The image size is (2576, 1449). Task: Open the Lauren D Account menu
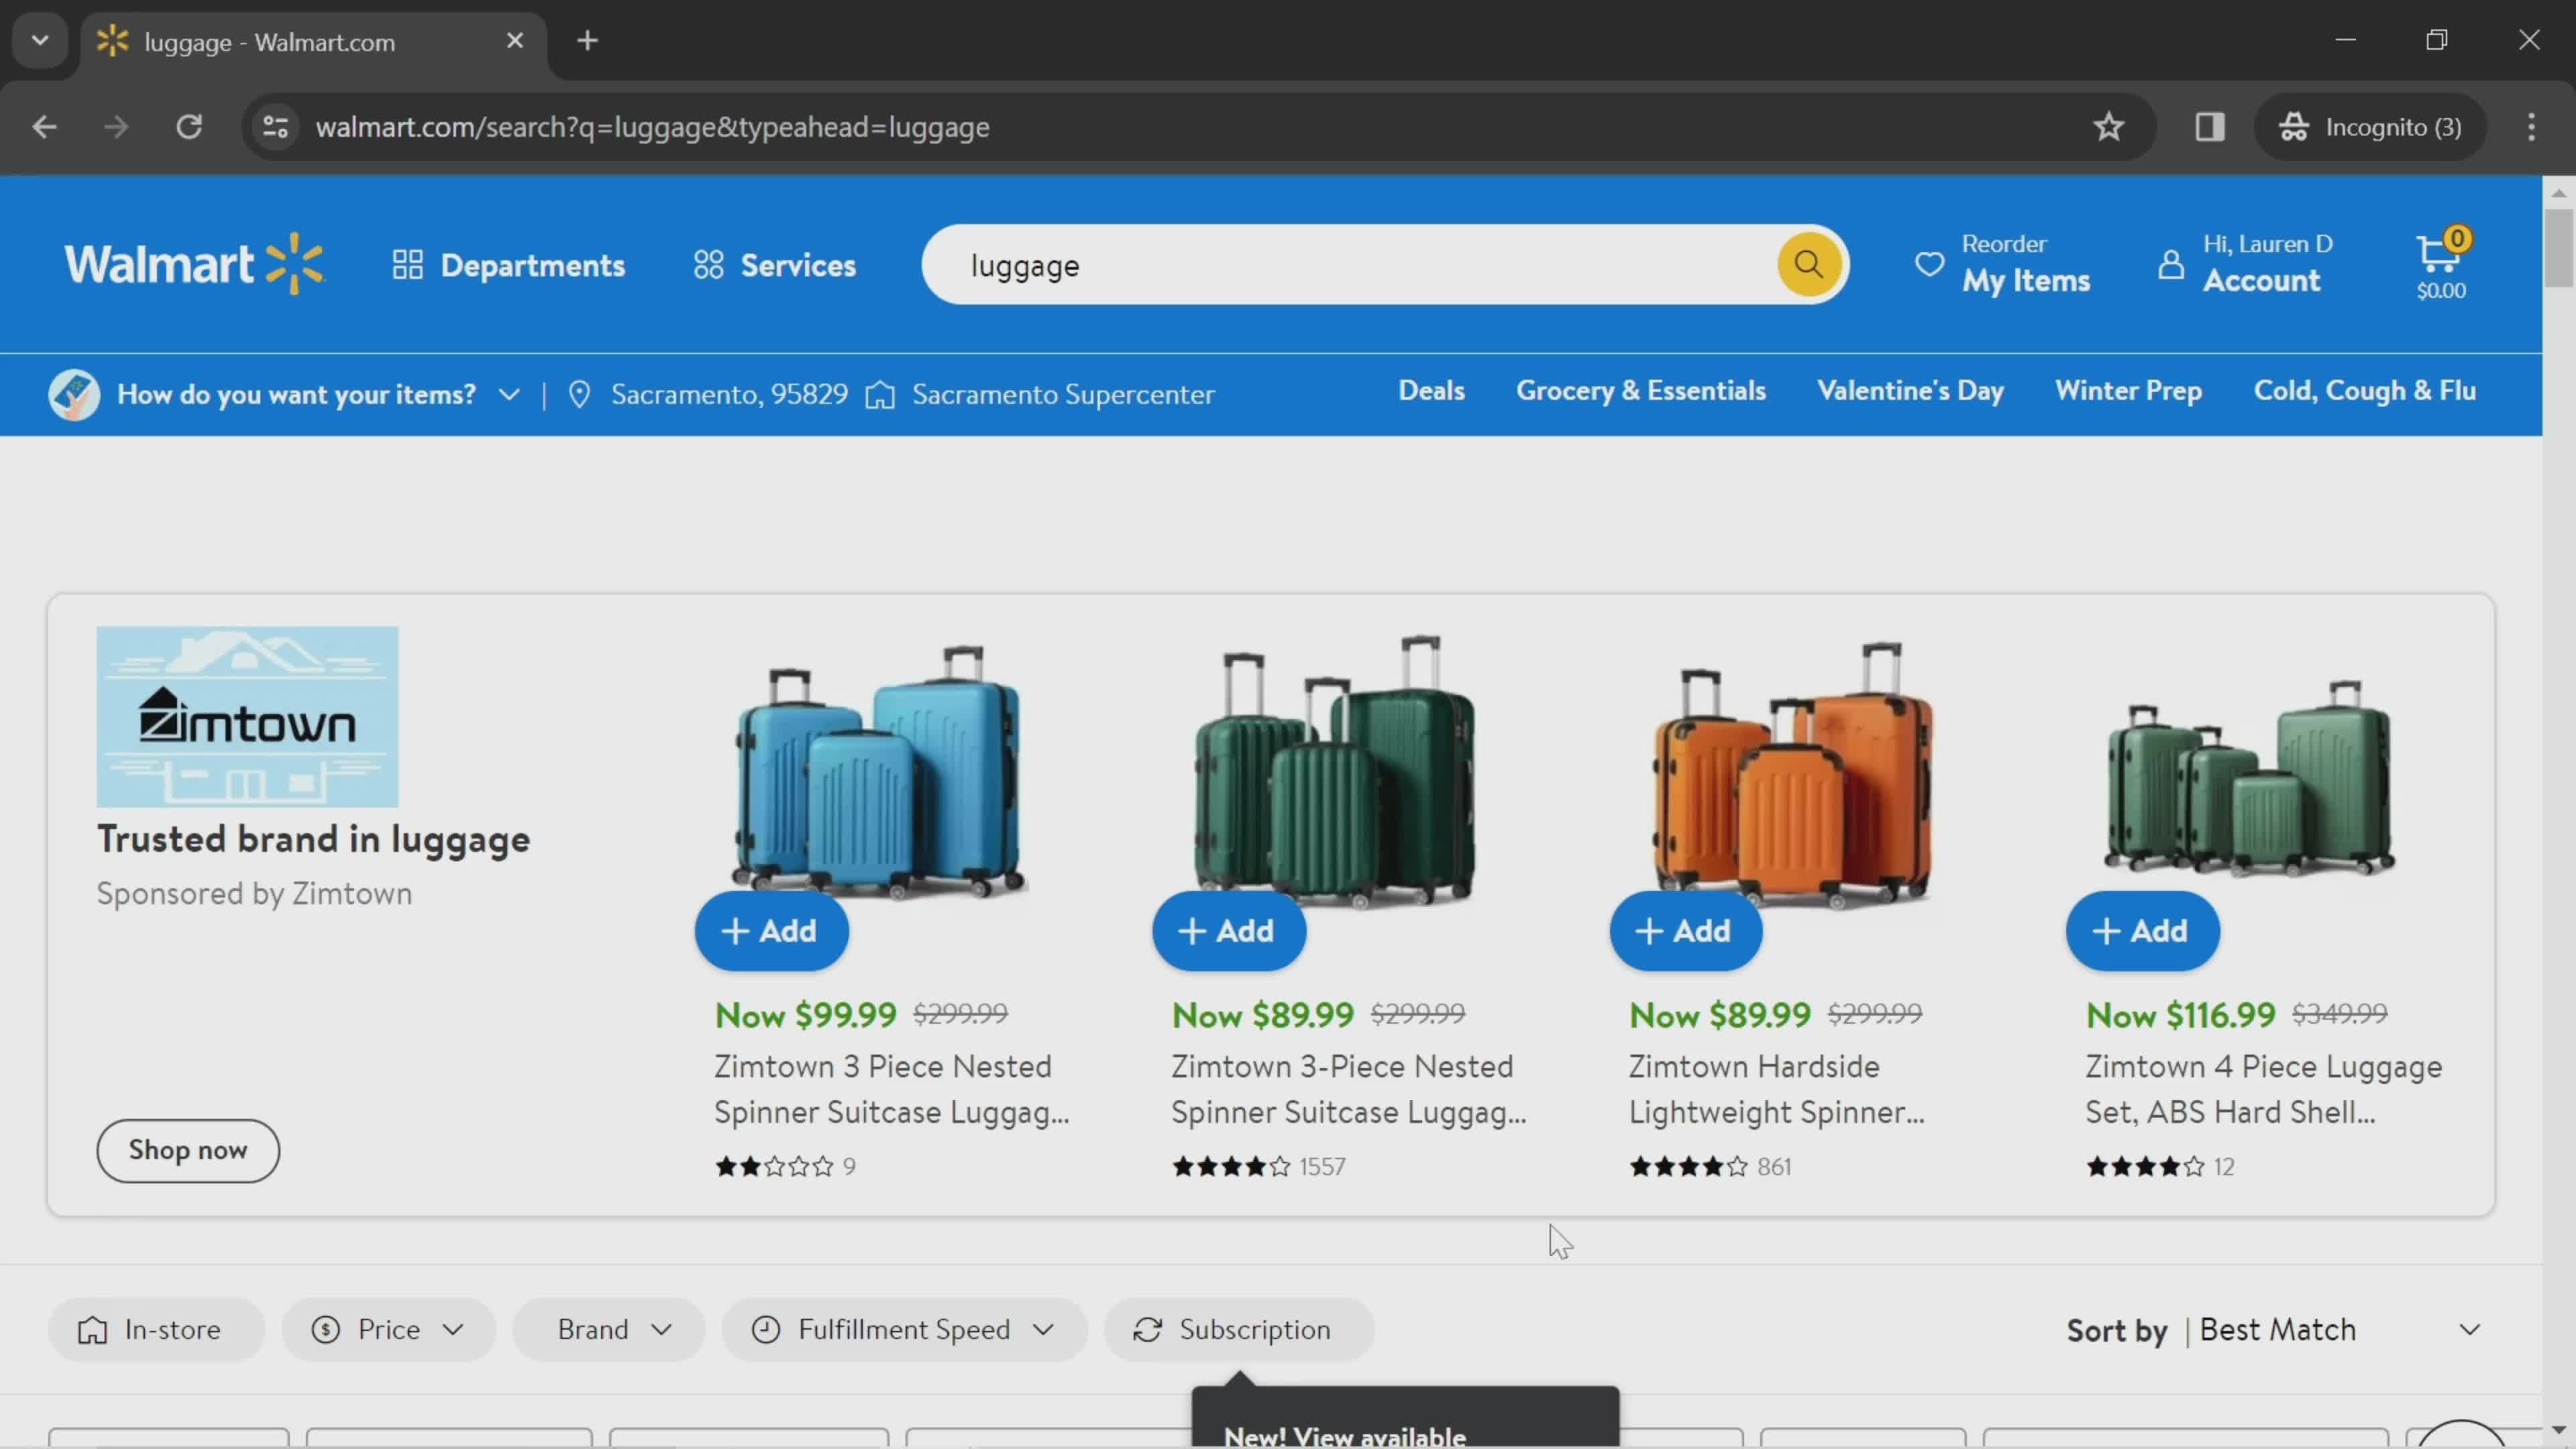(2245, 264)
